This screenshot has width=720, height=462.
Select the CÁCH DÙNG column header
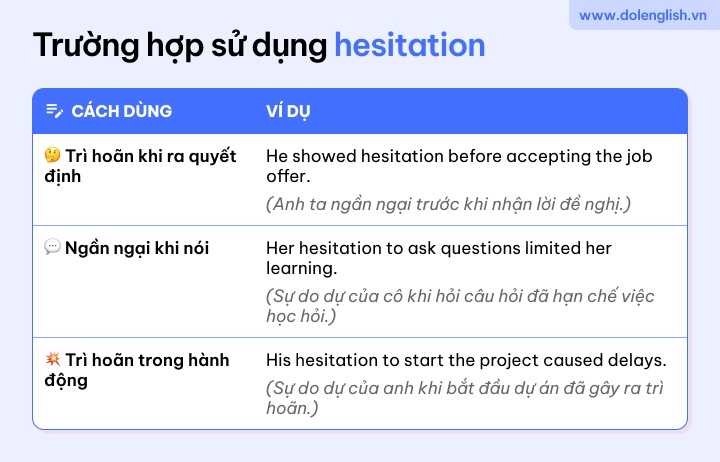pos(122,111)
